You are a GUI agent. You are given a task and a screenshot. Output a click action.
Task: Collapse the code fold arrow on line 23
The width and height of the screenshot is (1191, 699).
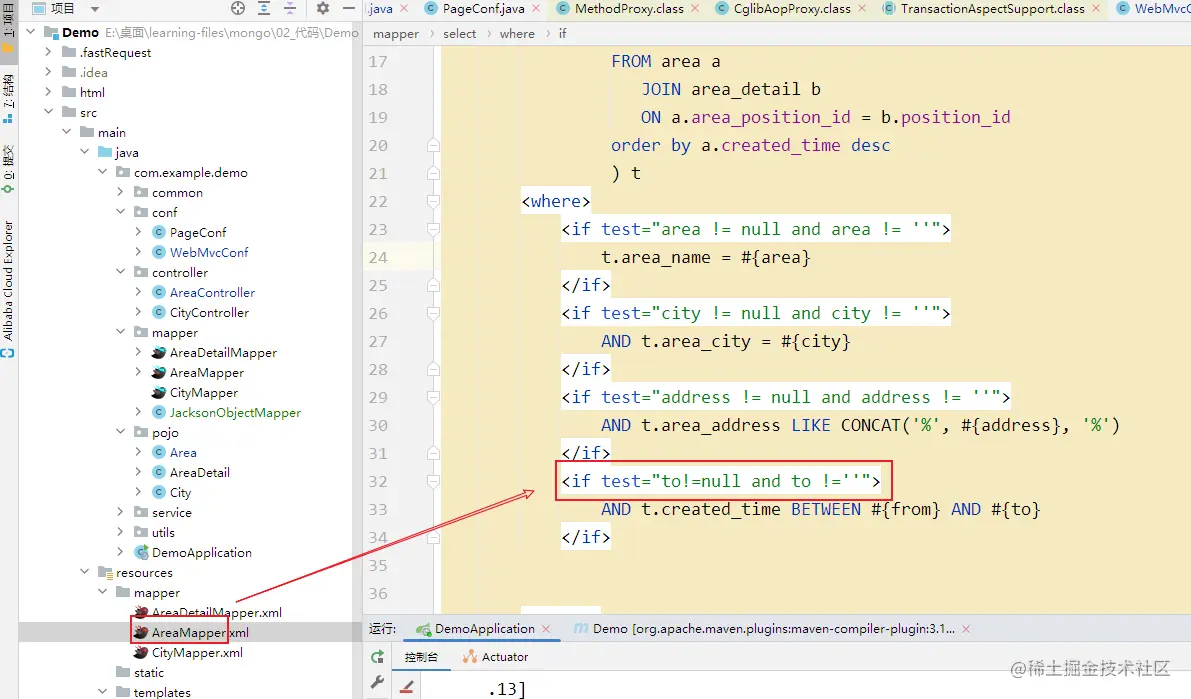(431, 227)
